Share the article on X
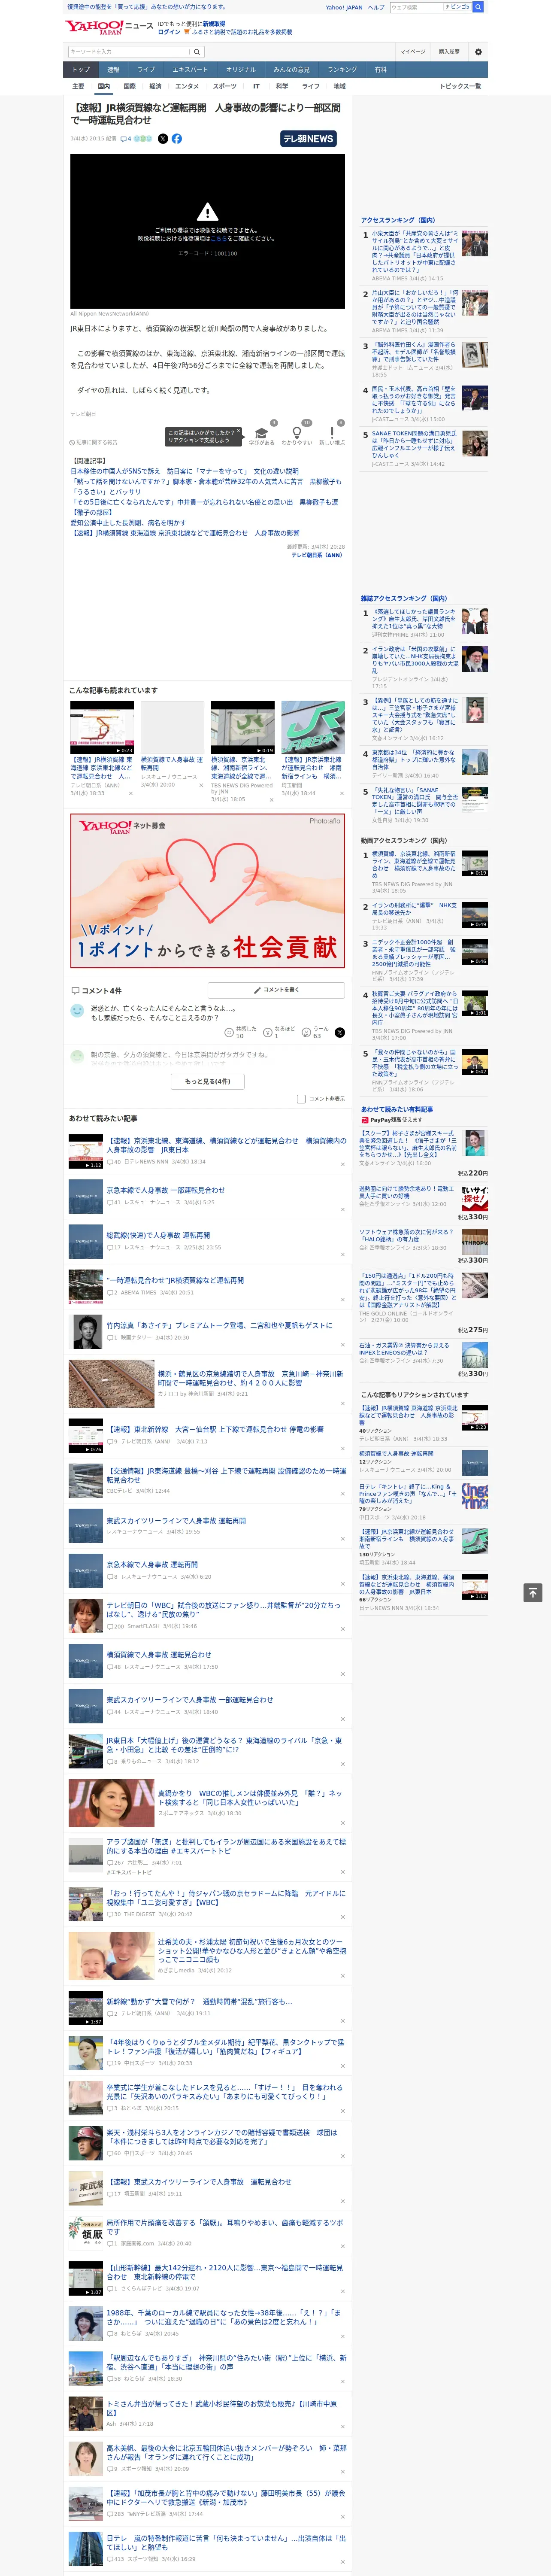The height and width of the screenshot is (2576, 551). pos(163,139)
